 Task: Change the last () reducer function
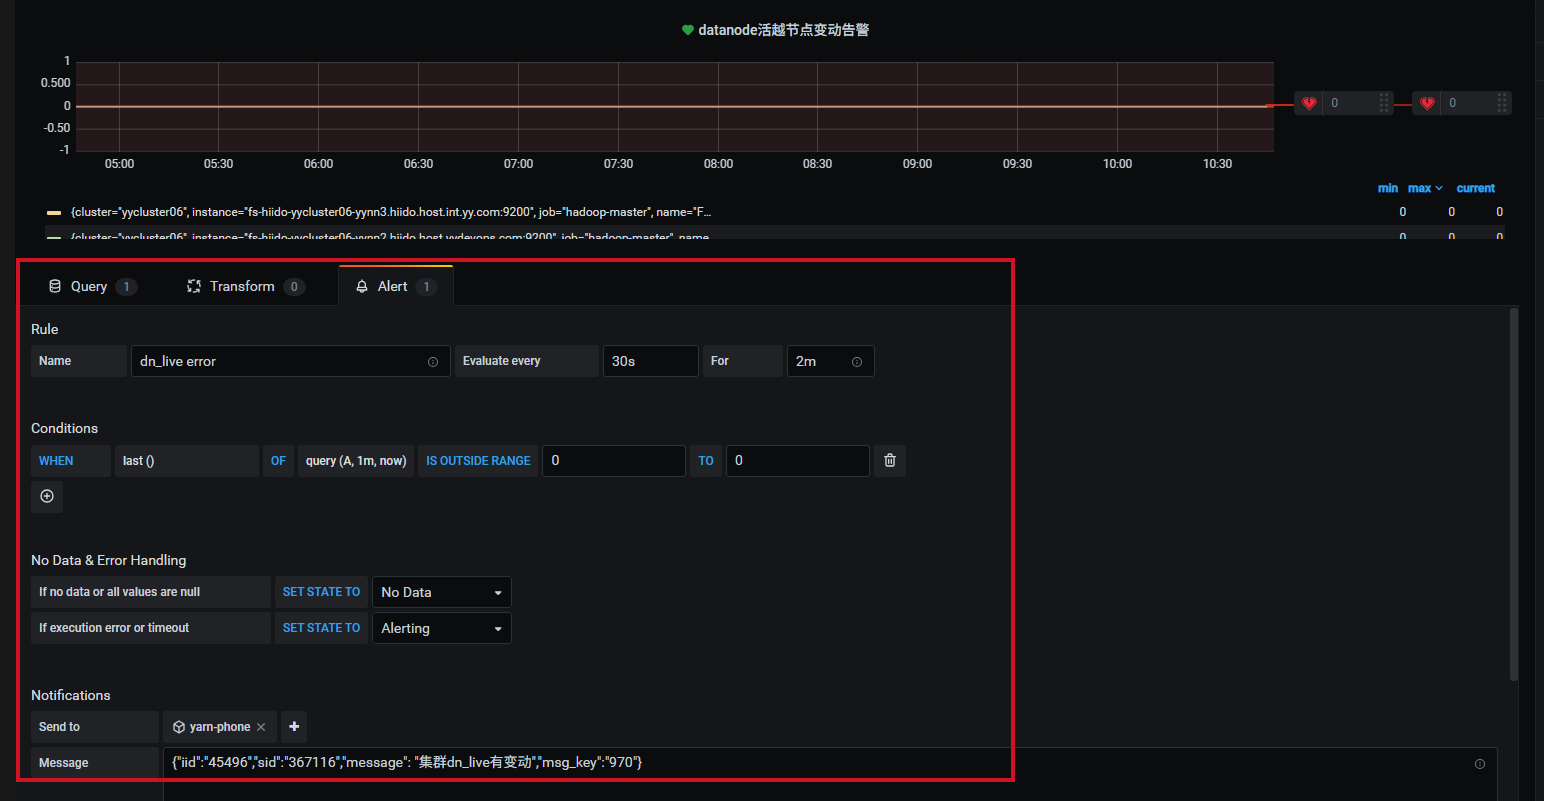click(186, 461)
